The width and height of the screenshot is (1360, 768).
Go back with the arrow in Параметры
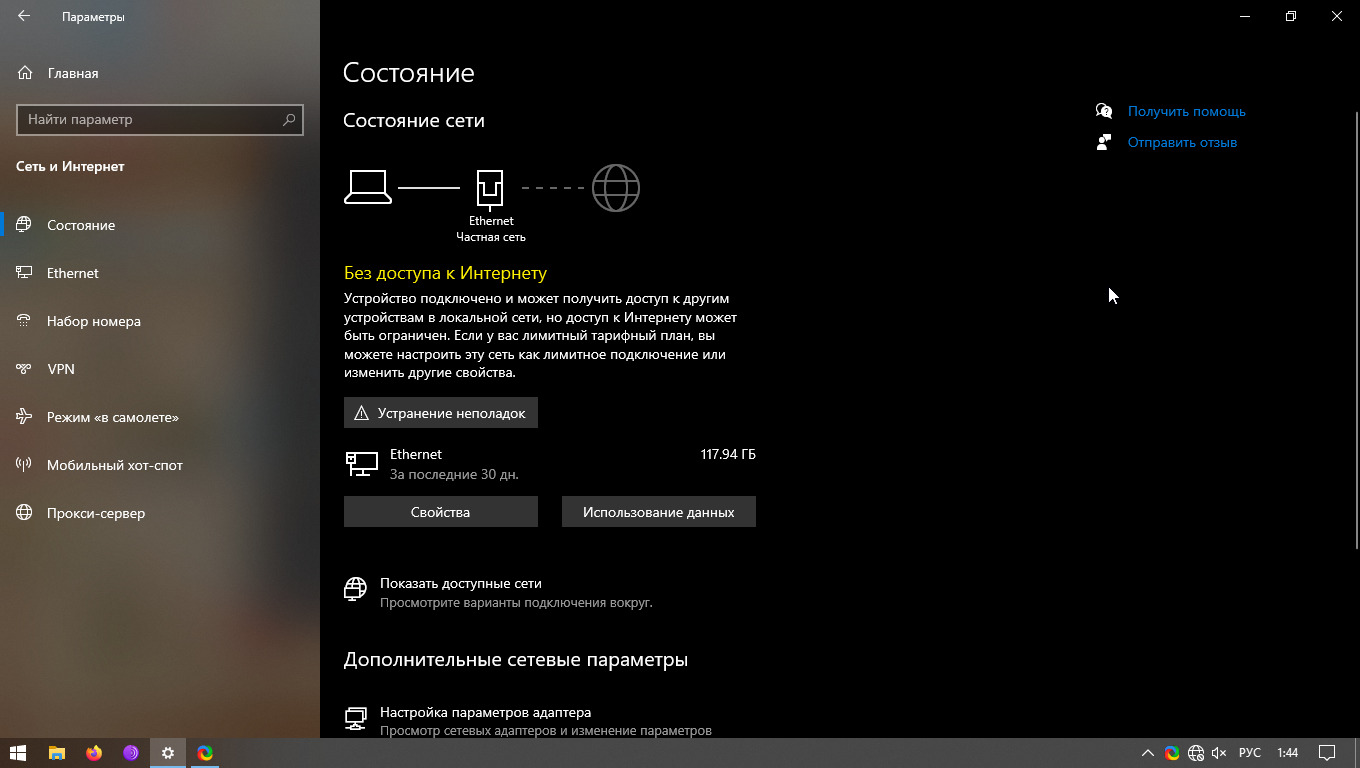(24, 17)
